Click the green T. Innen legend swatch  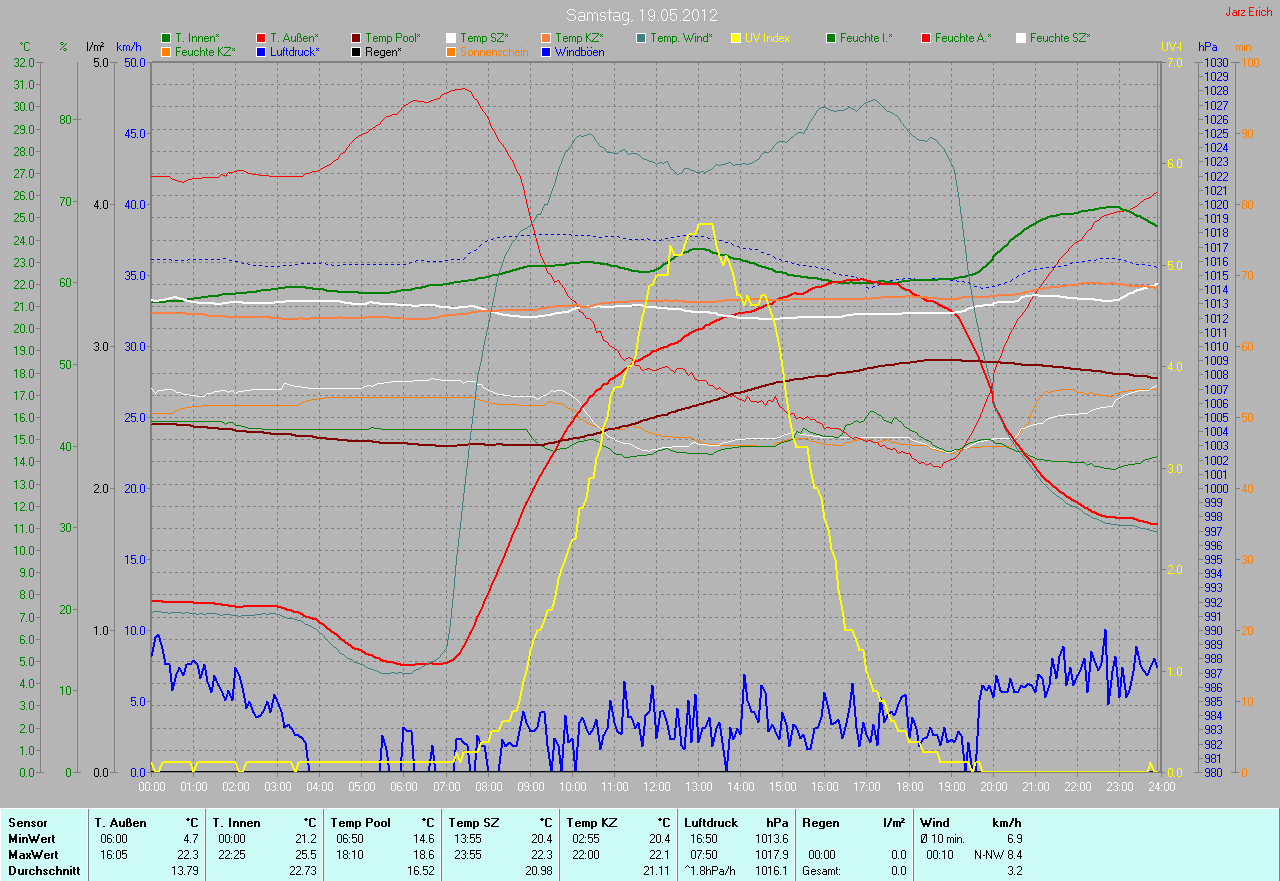pos(167,38)
